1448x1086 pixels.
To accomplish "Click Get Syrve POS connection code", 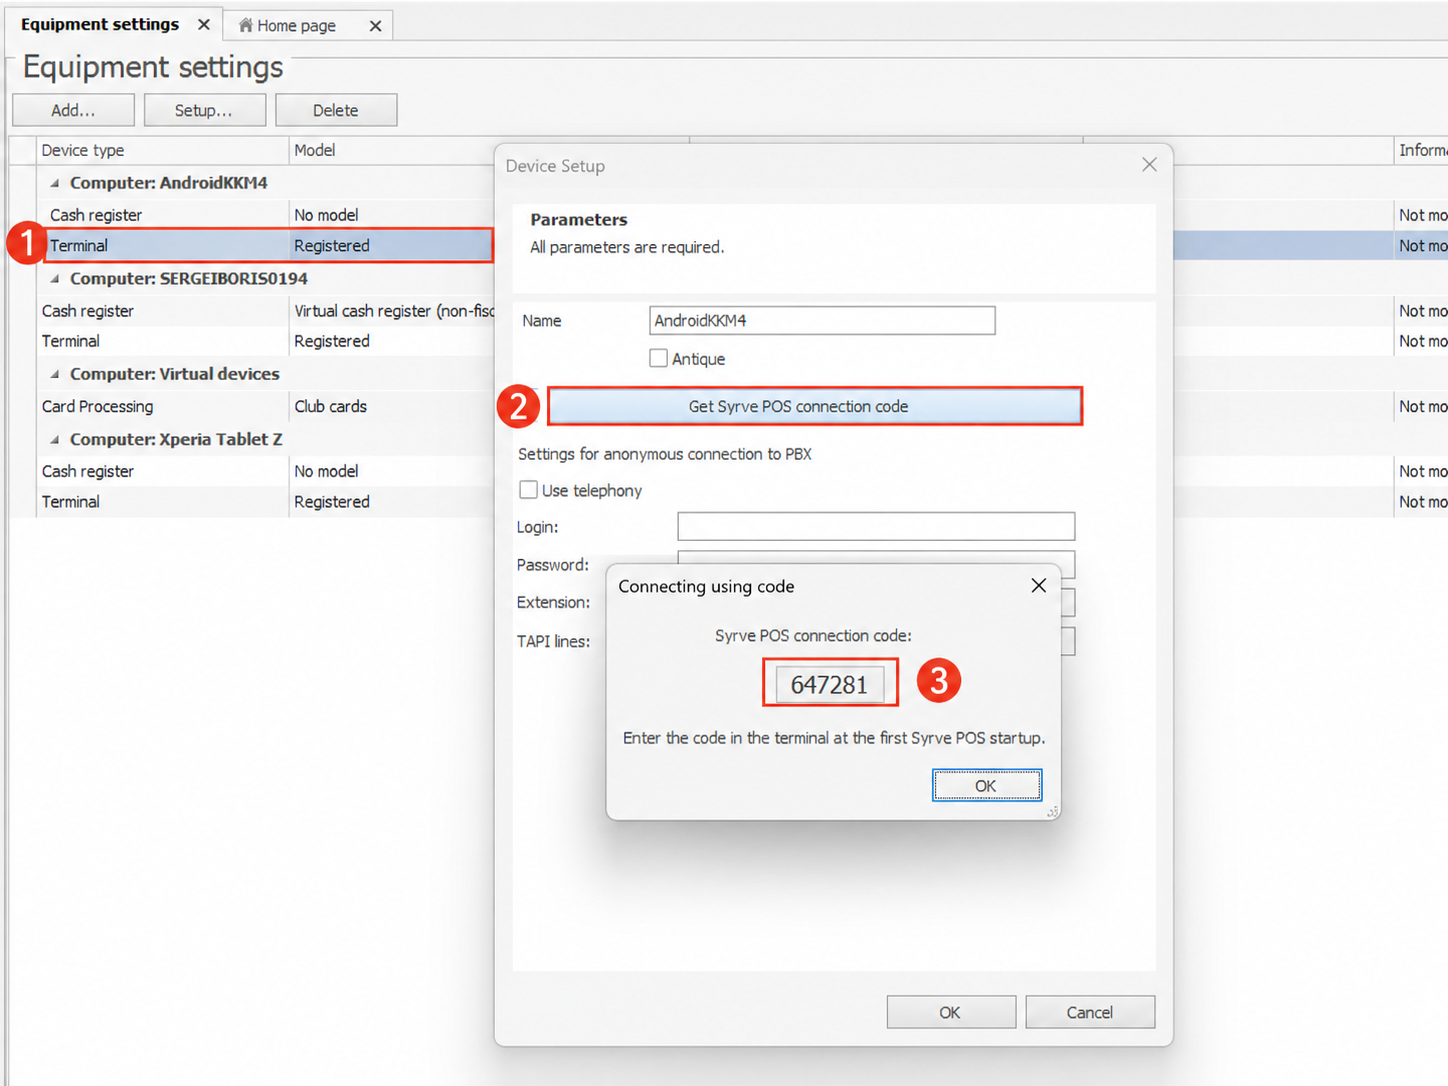I will click(x=814, y=406).
